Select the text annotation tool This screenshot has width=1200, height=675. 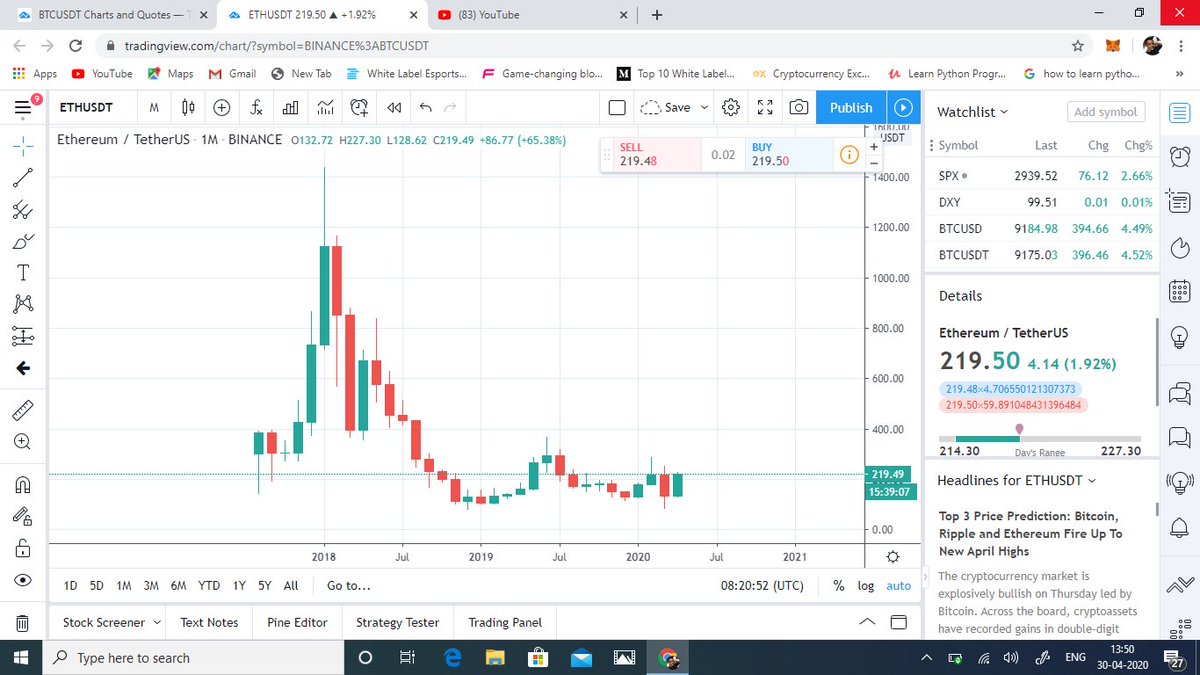pos(23,272)
